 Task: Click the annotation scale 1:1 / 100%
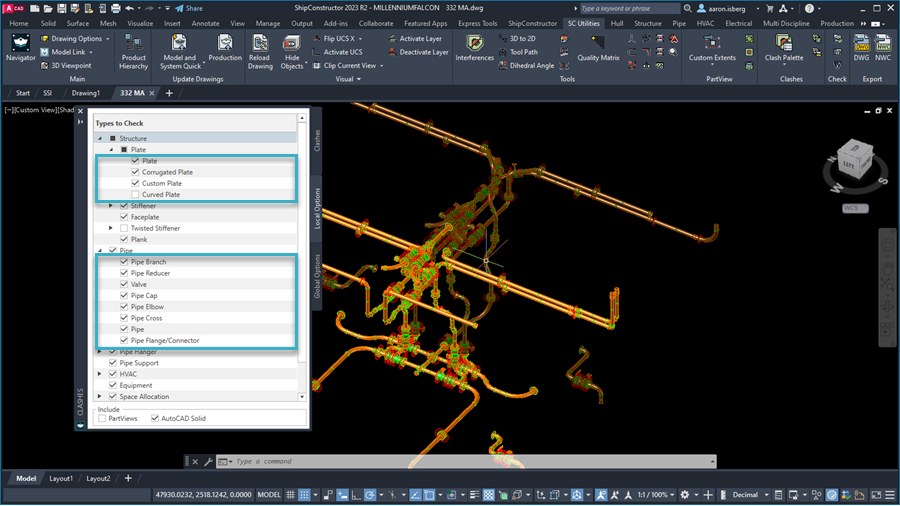click(655, 495)
